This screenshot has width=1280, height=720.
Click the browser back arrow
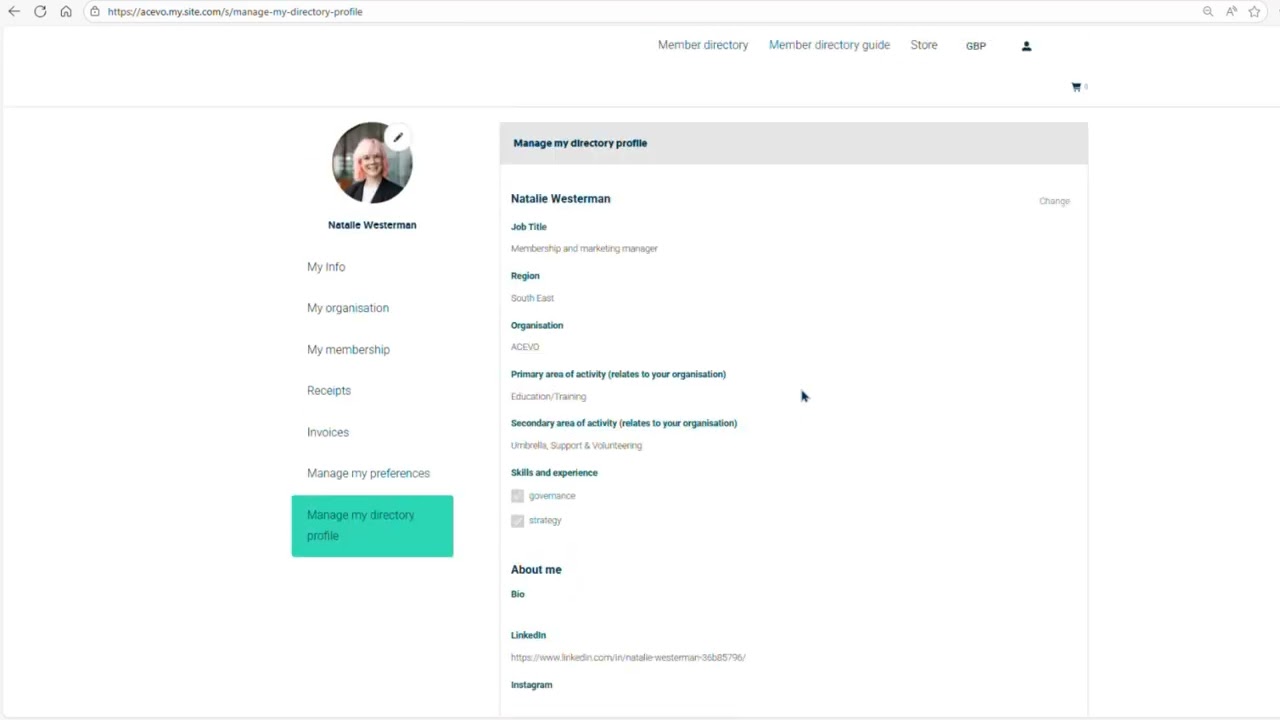coord(14,11)
